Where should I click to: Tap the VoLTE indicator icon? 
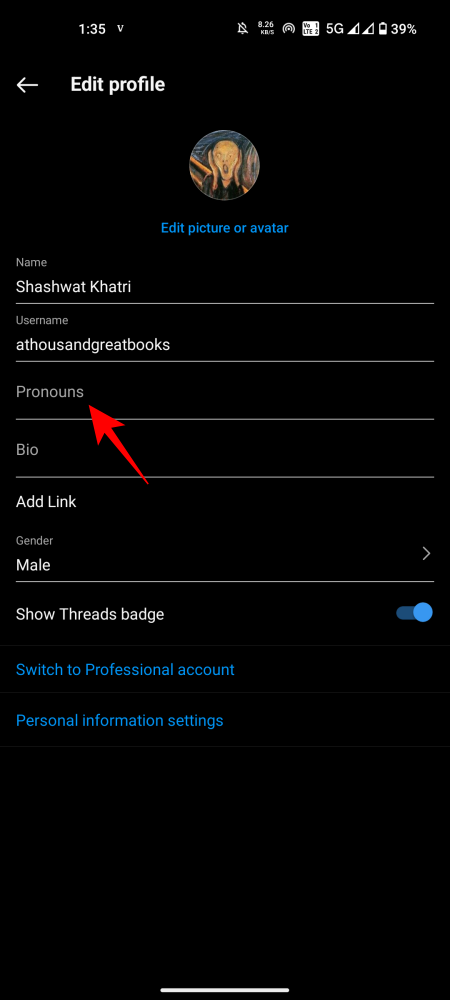310,29
